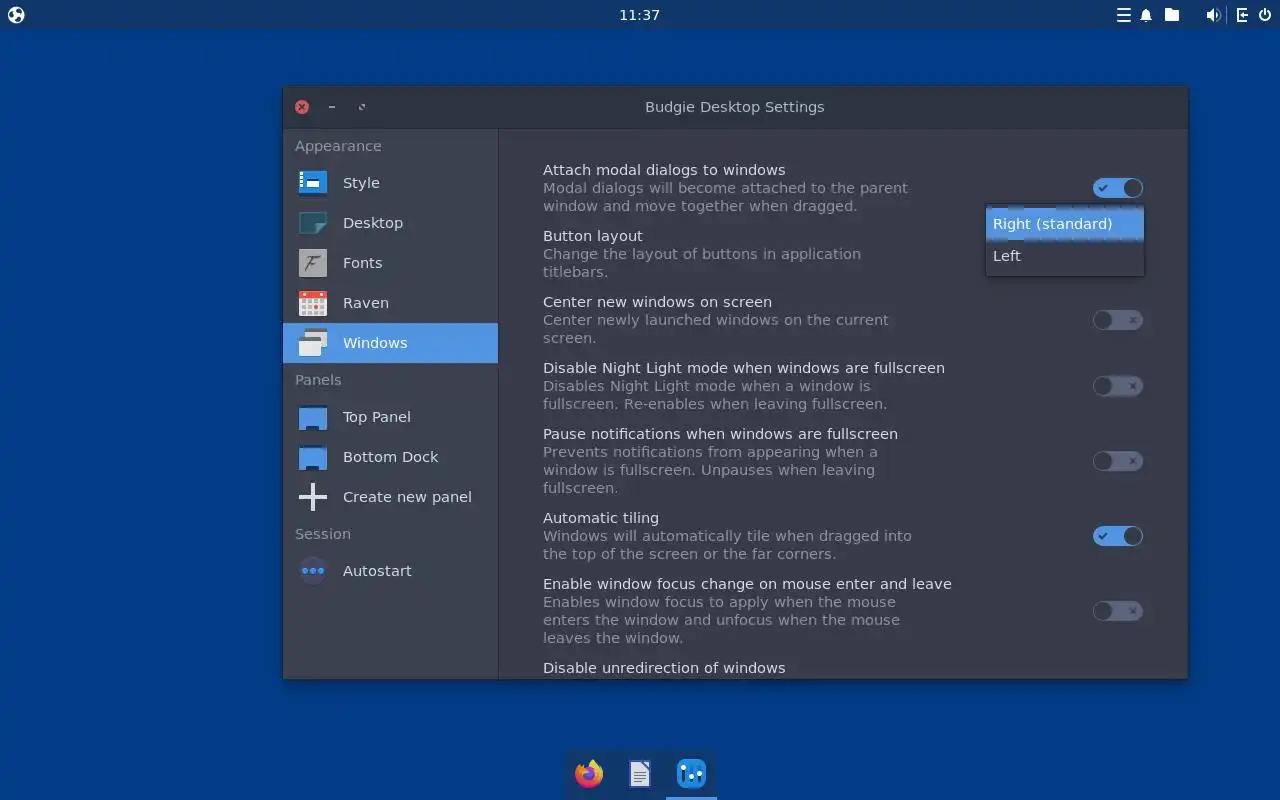Open the Style settings icon
The height and width of the screenshot is (800, 1280).
click(x=313, y=183)
